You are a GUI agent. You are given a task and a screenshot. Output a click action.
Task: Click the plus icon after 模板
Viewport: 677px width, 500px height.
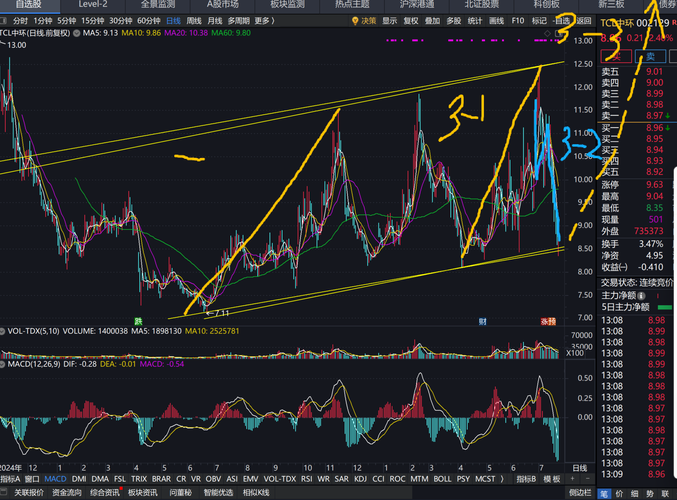tap(573, 479)
